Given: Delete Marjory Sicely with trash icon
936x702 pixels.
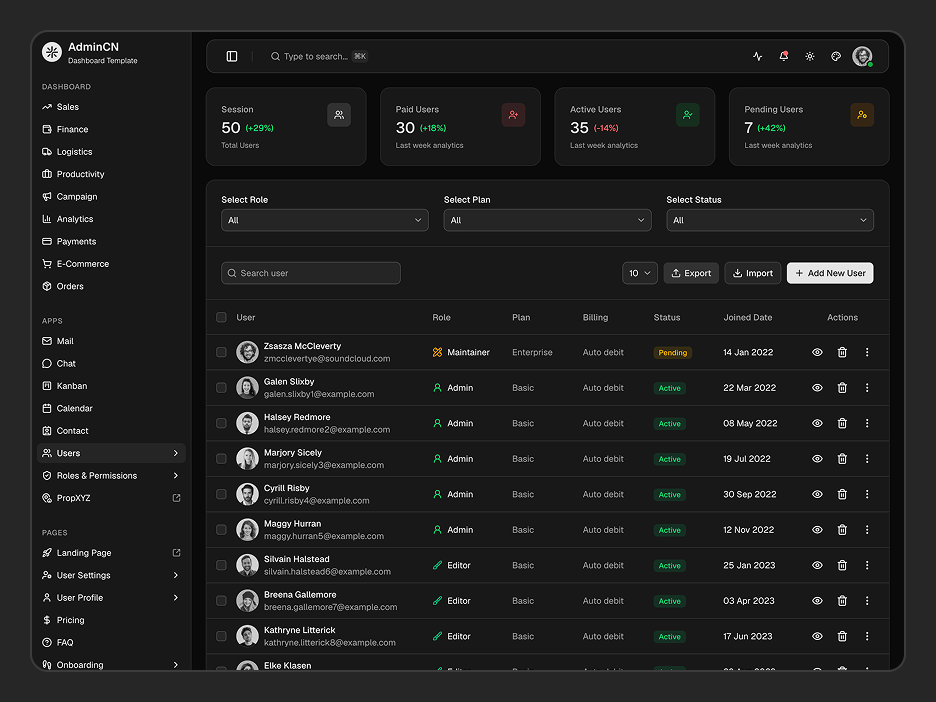Looking at the screenshot, I should click(842, 458).
